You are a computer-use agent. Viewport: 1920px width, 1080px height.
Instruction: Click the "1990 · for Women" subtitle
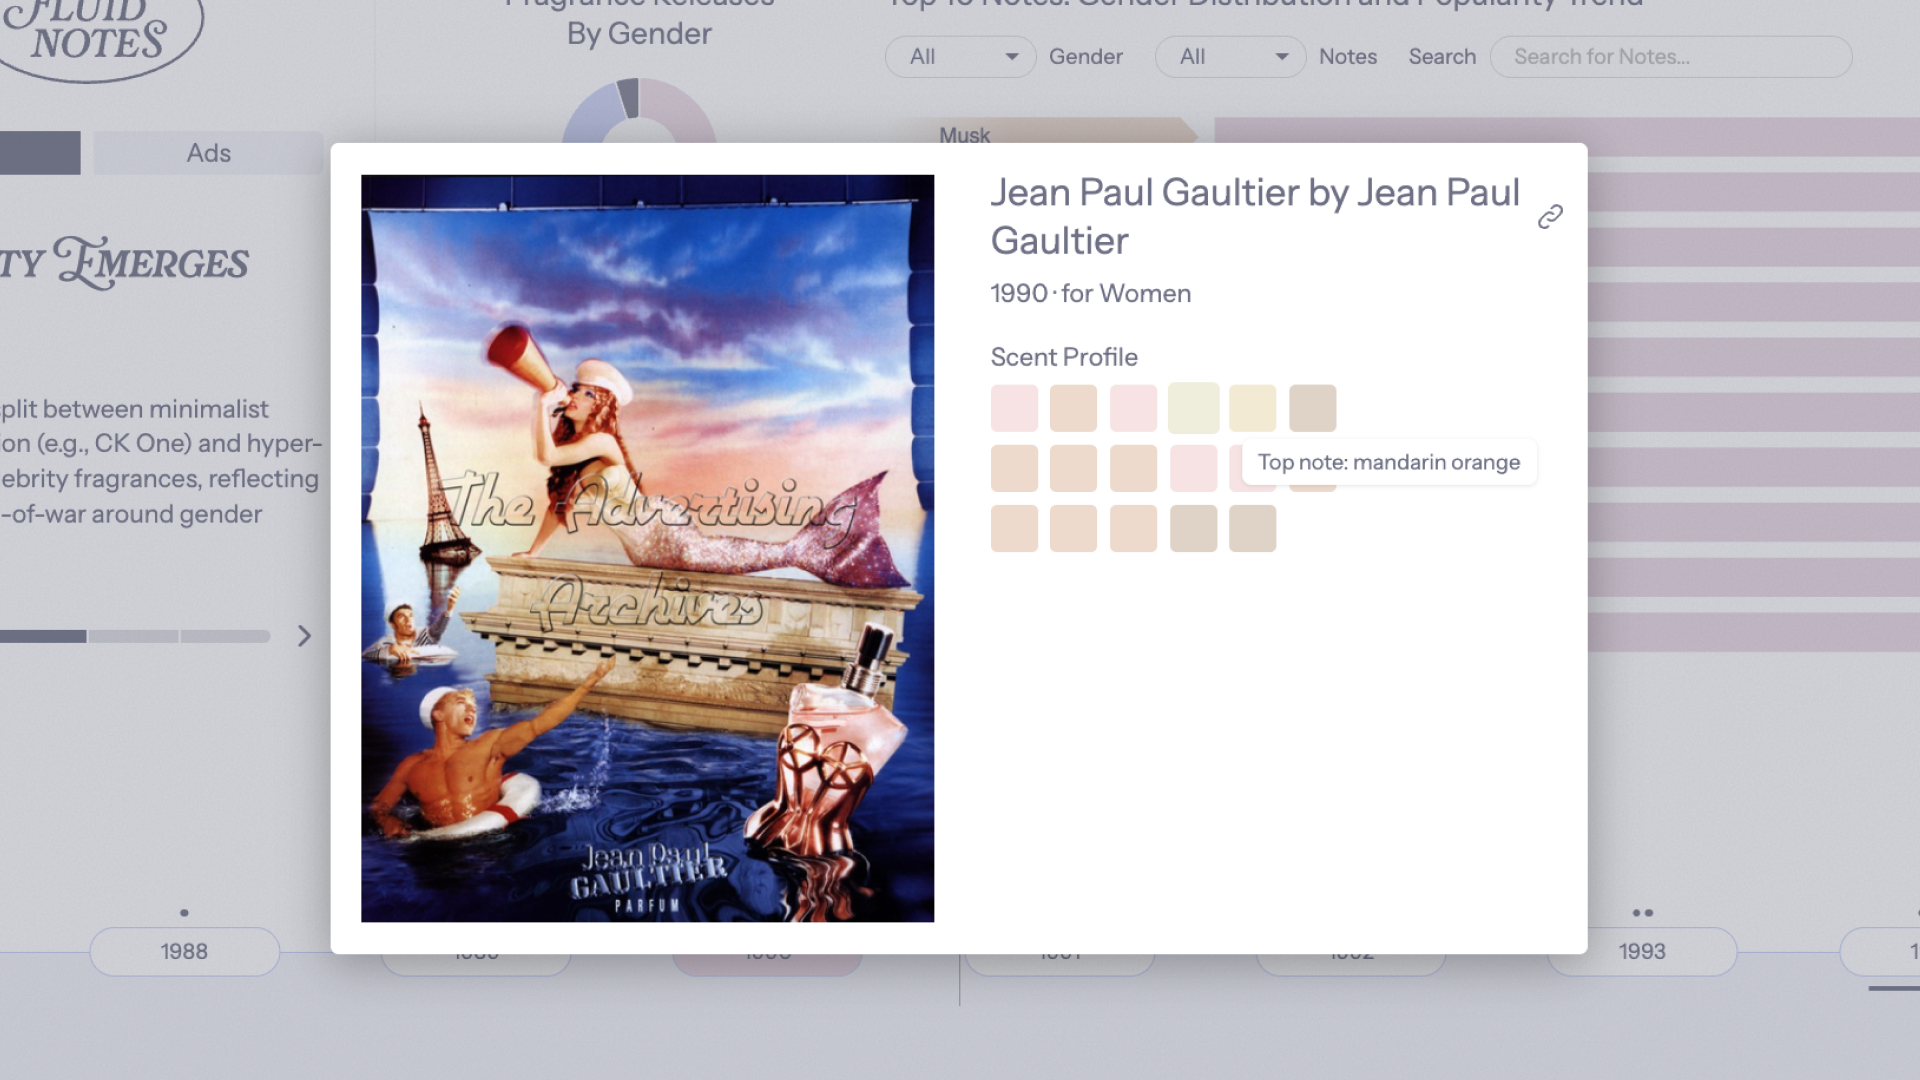pyautogui.click(x=1090, y=293)
